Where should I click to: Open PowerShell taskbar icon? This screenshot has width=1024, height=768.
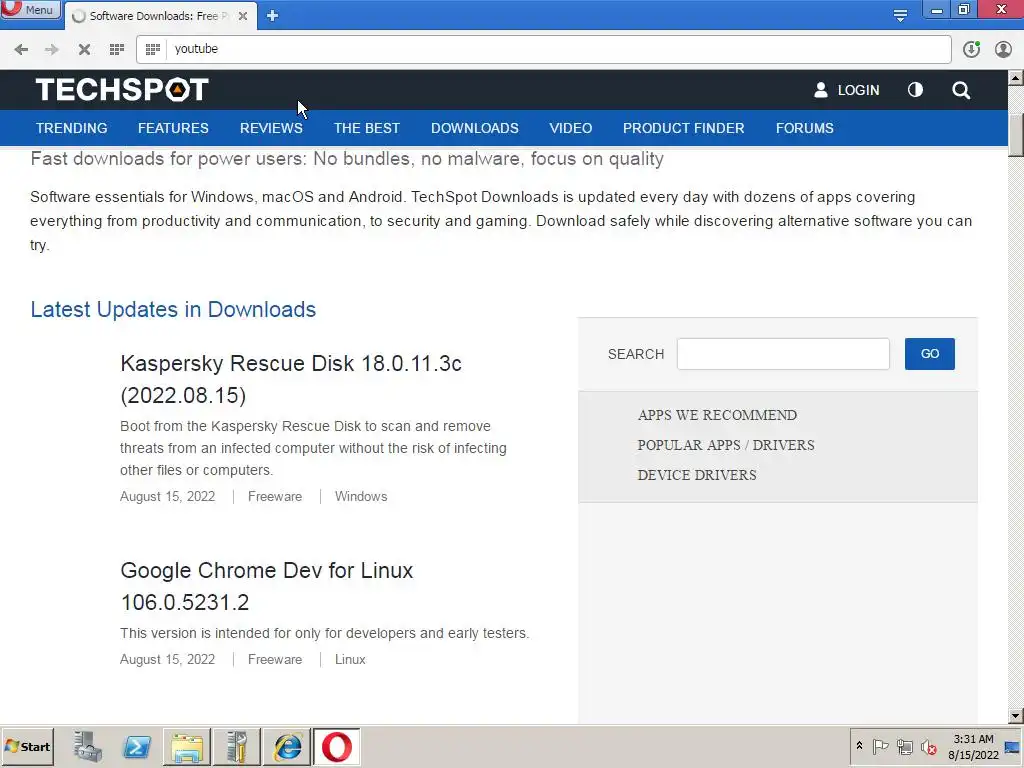(x=137, y=746)
